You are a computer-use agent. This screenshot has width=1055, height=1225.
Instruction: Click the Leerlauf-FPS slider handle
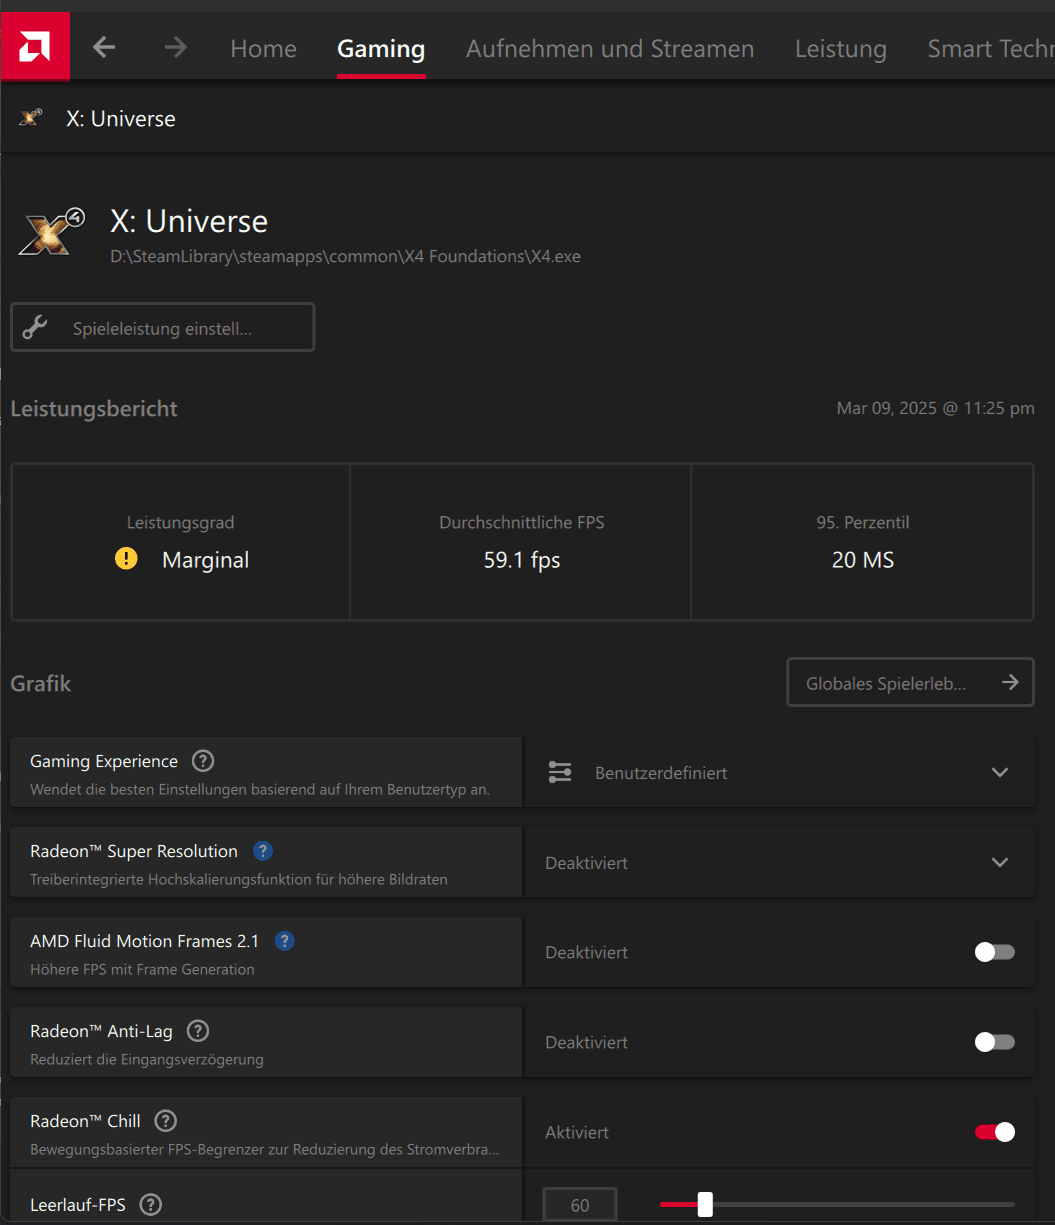[x=705, y=1204]
